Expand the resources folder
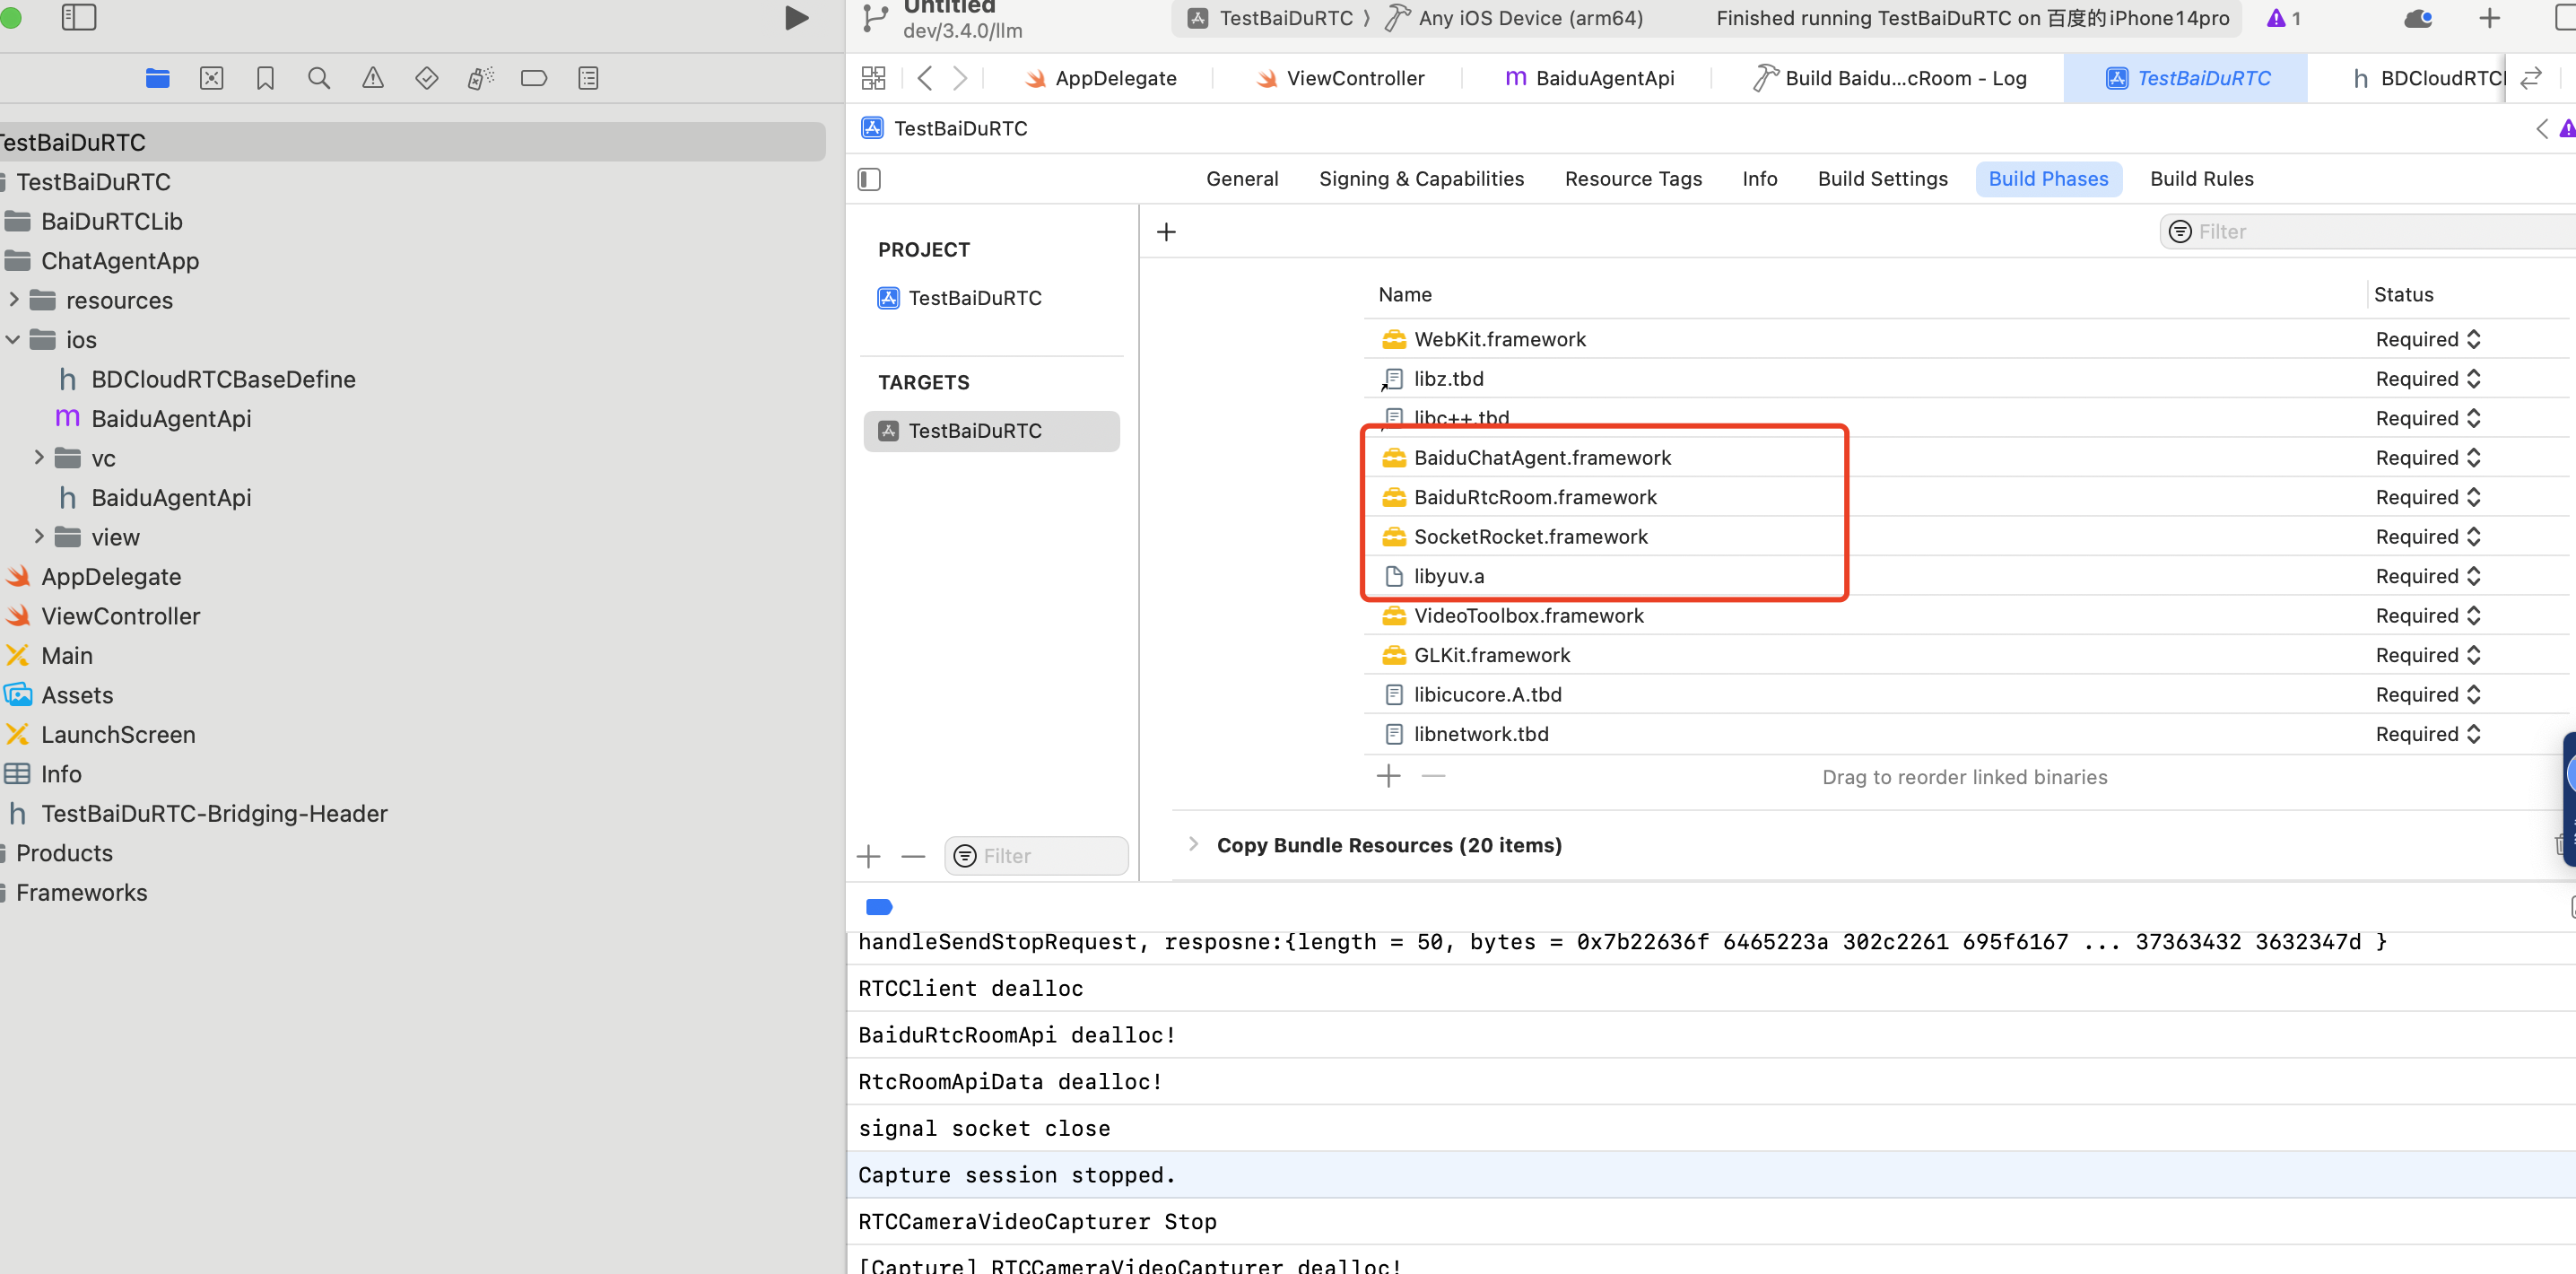 13,299
